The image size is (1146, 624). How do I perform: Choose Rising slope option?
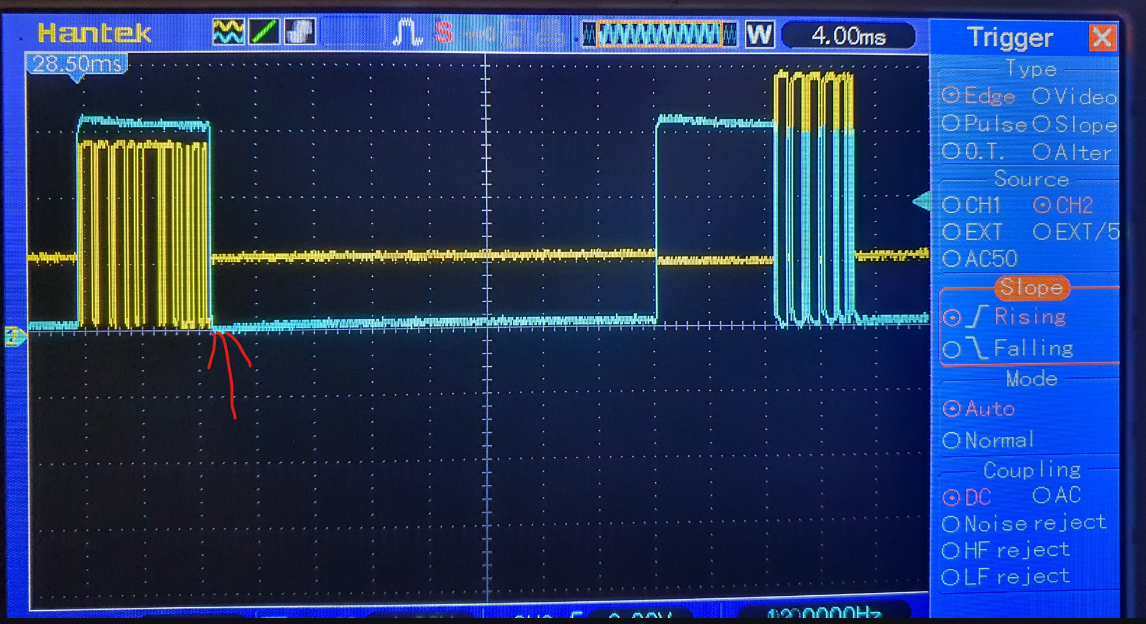point(1005,317)
